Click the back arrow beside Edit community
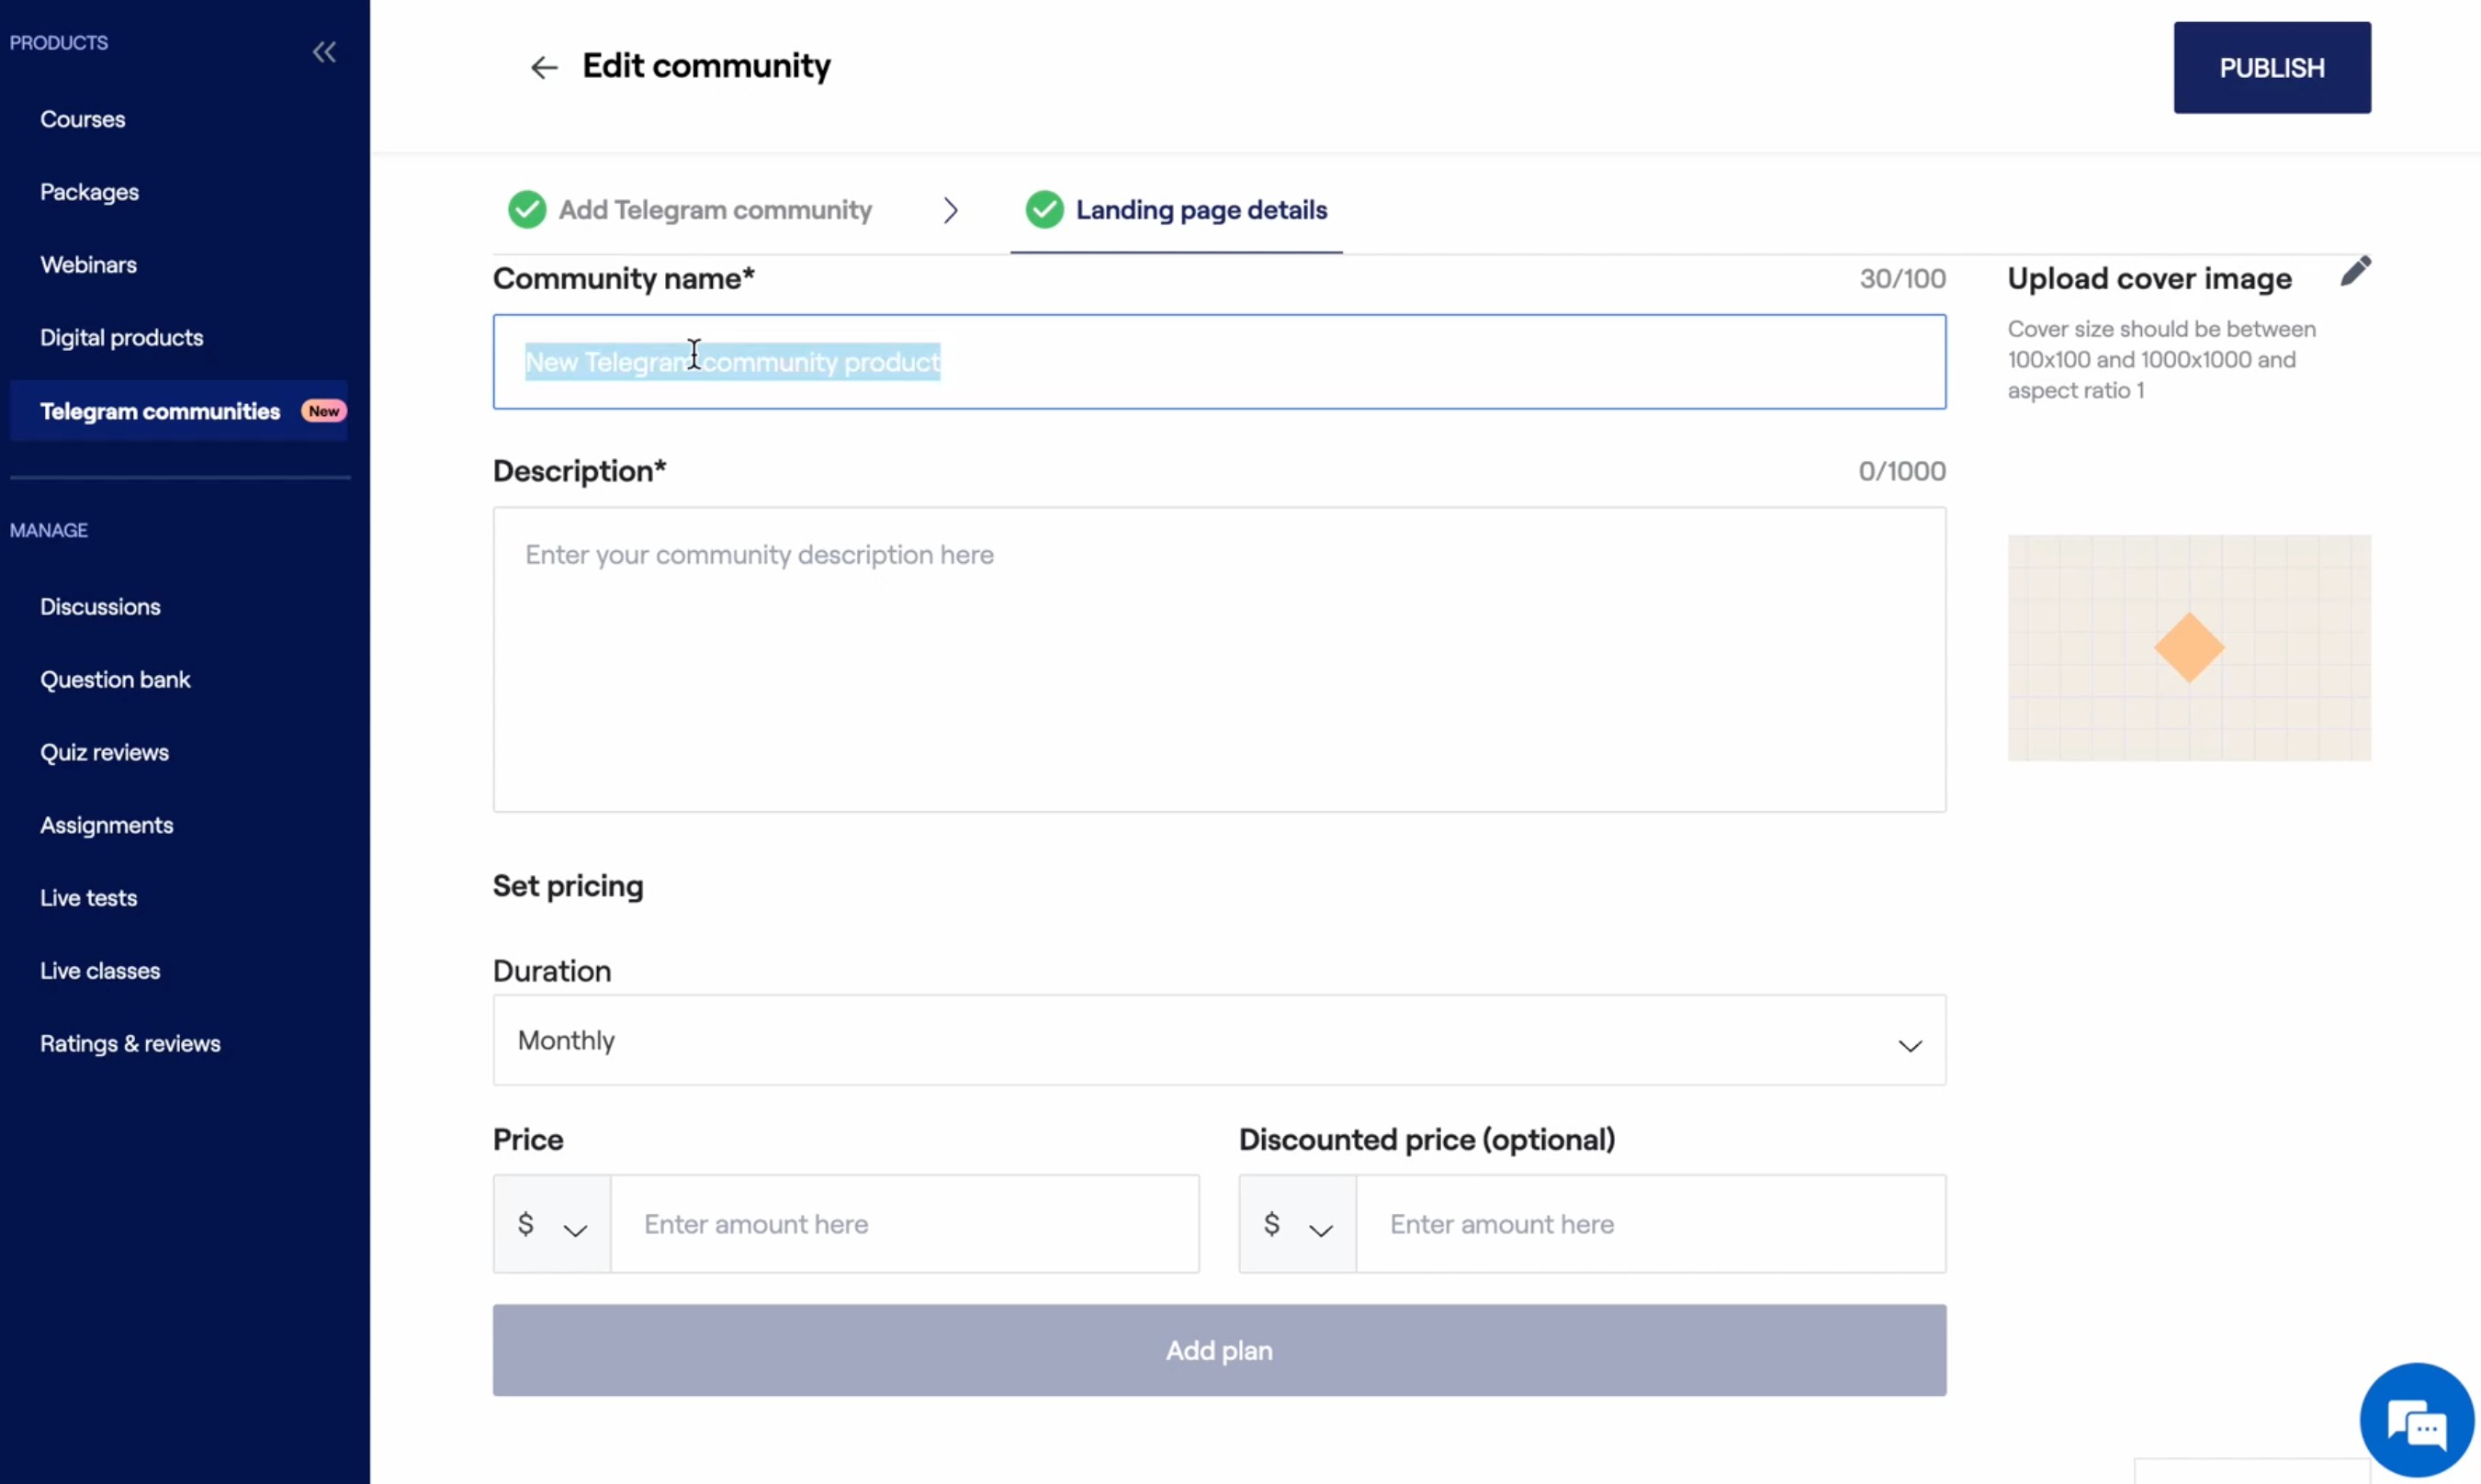The image size is (2481, 1484). tap(543, 67)
